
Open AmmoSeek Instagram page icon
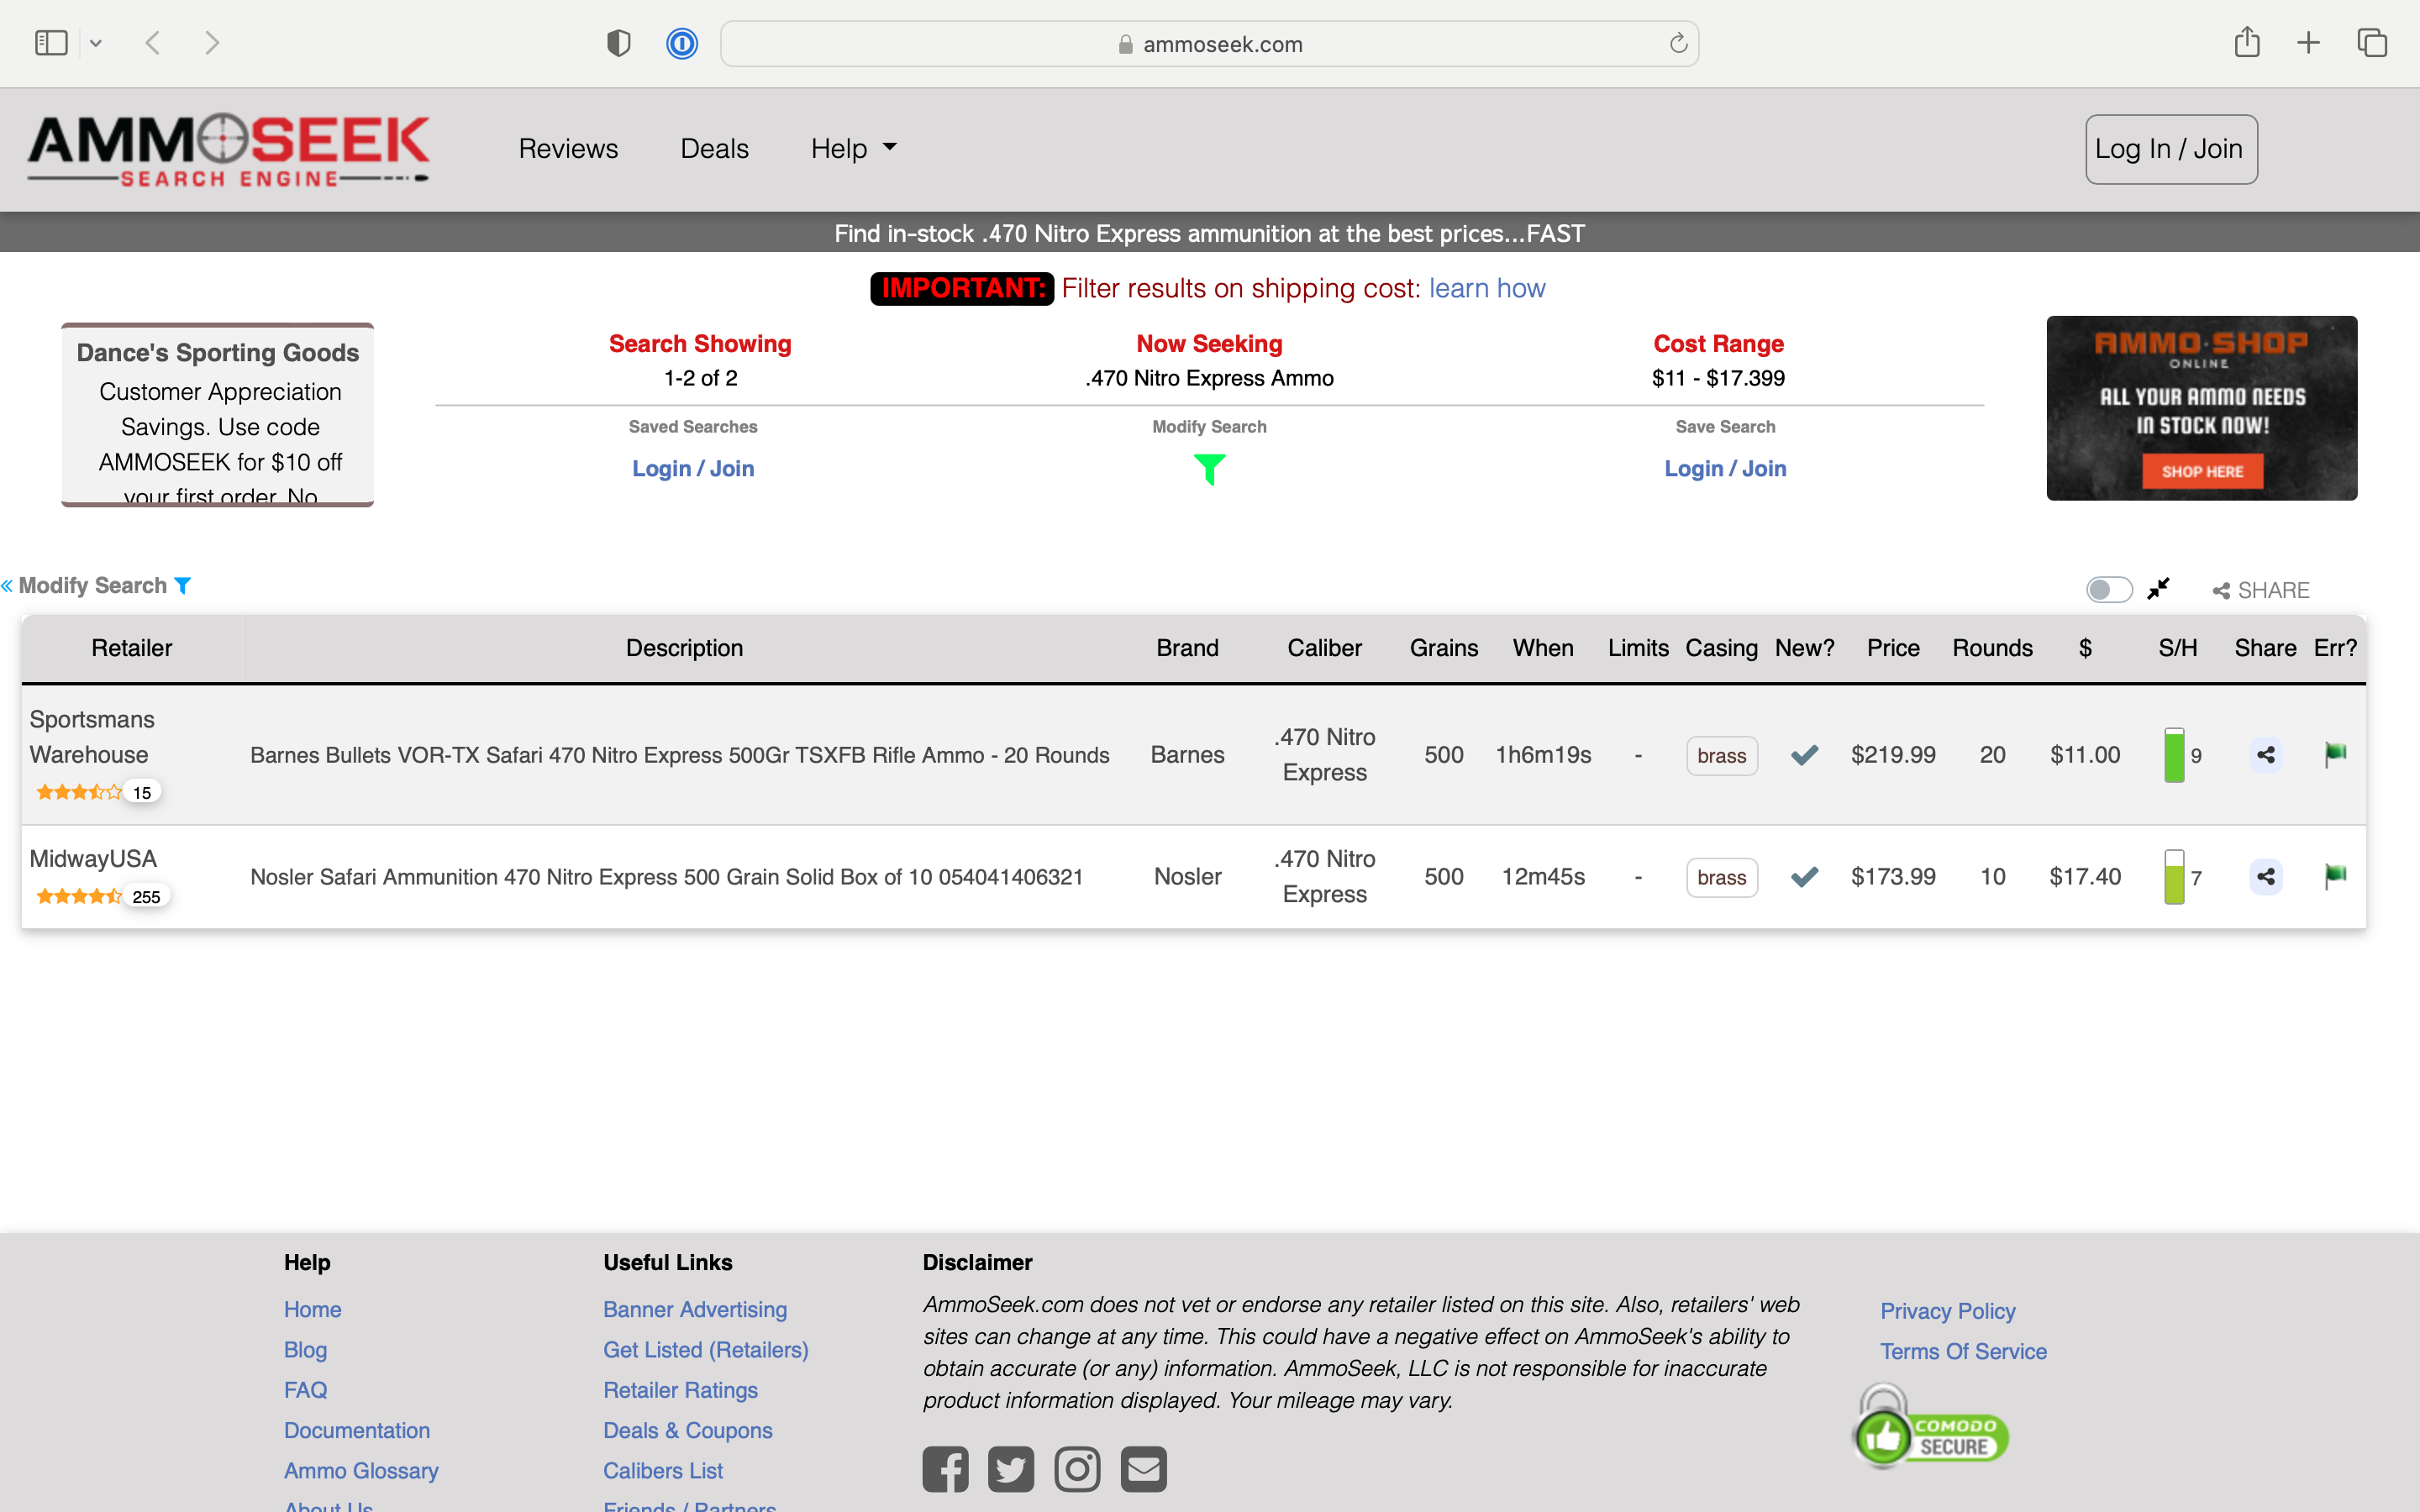[1077, 1469]
